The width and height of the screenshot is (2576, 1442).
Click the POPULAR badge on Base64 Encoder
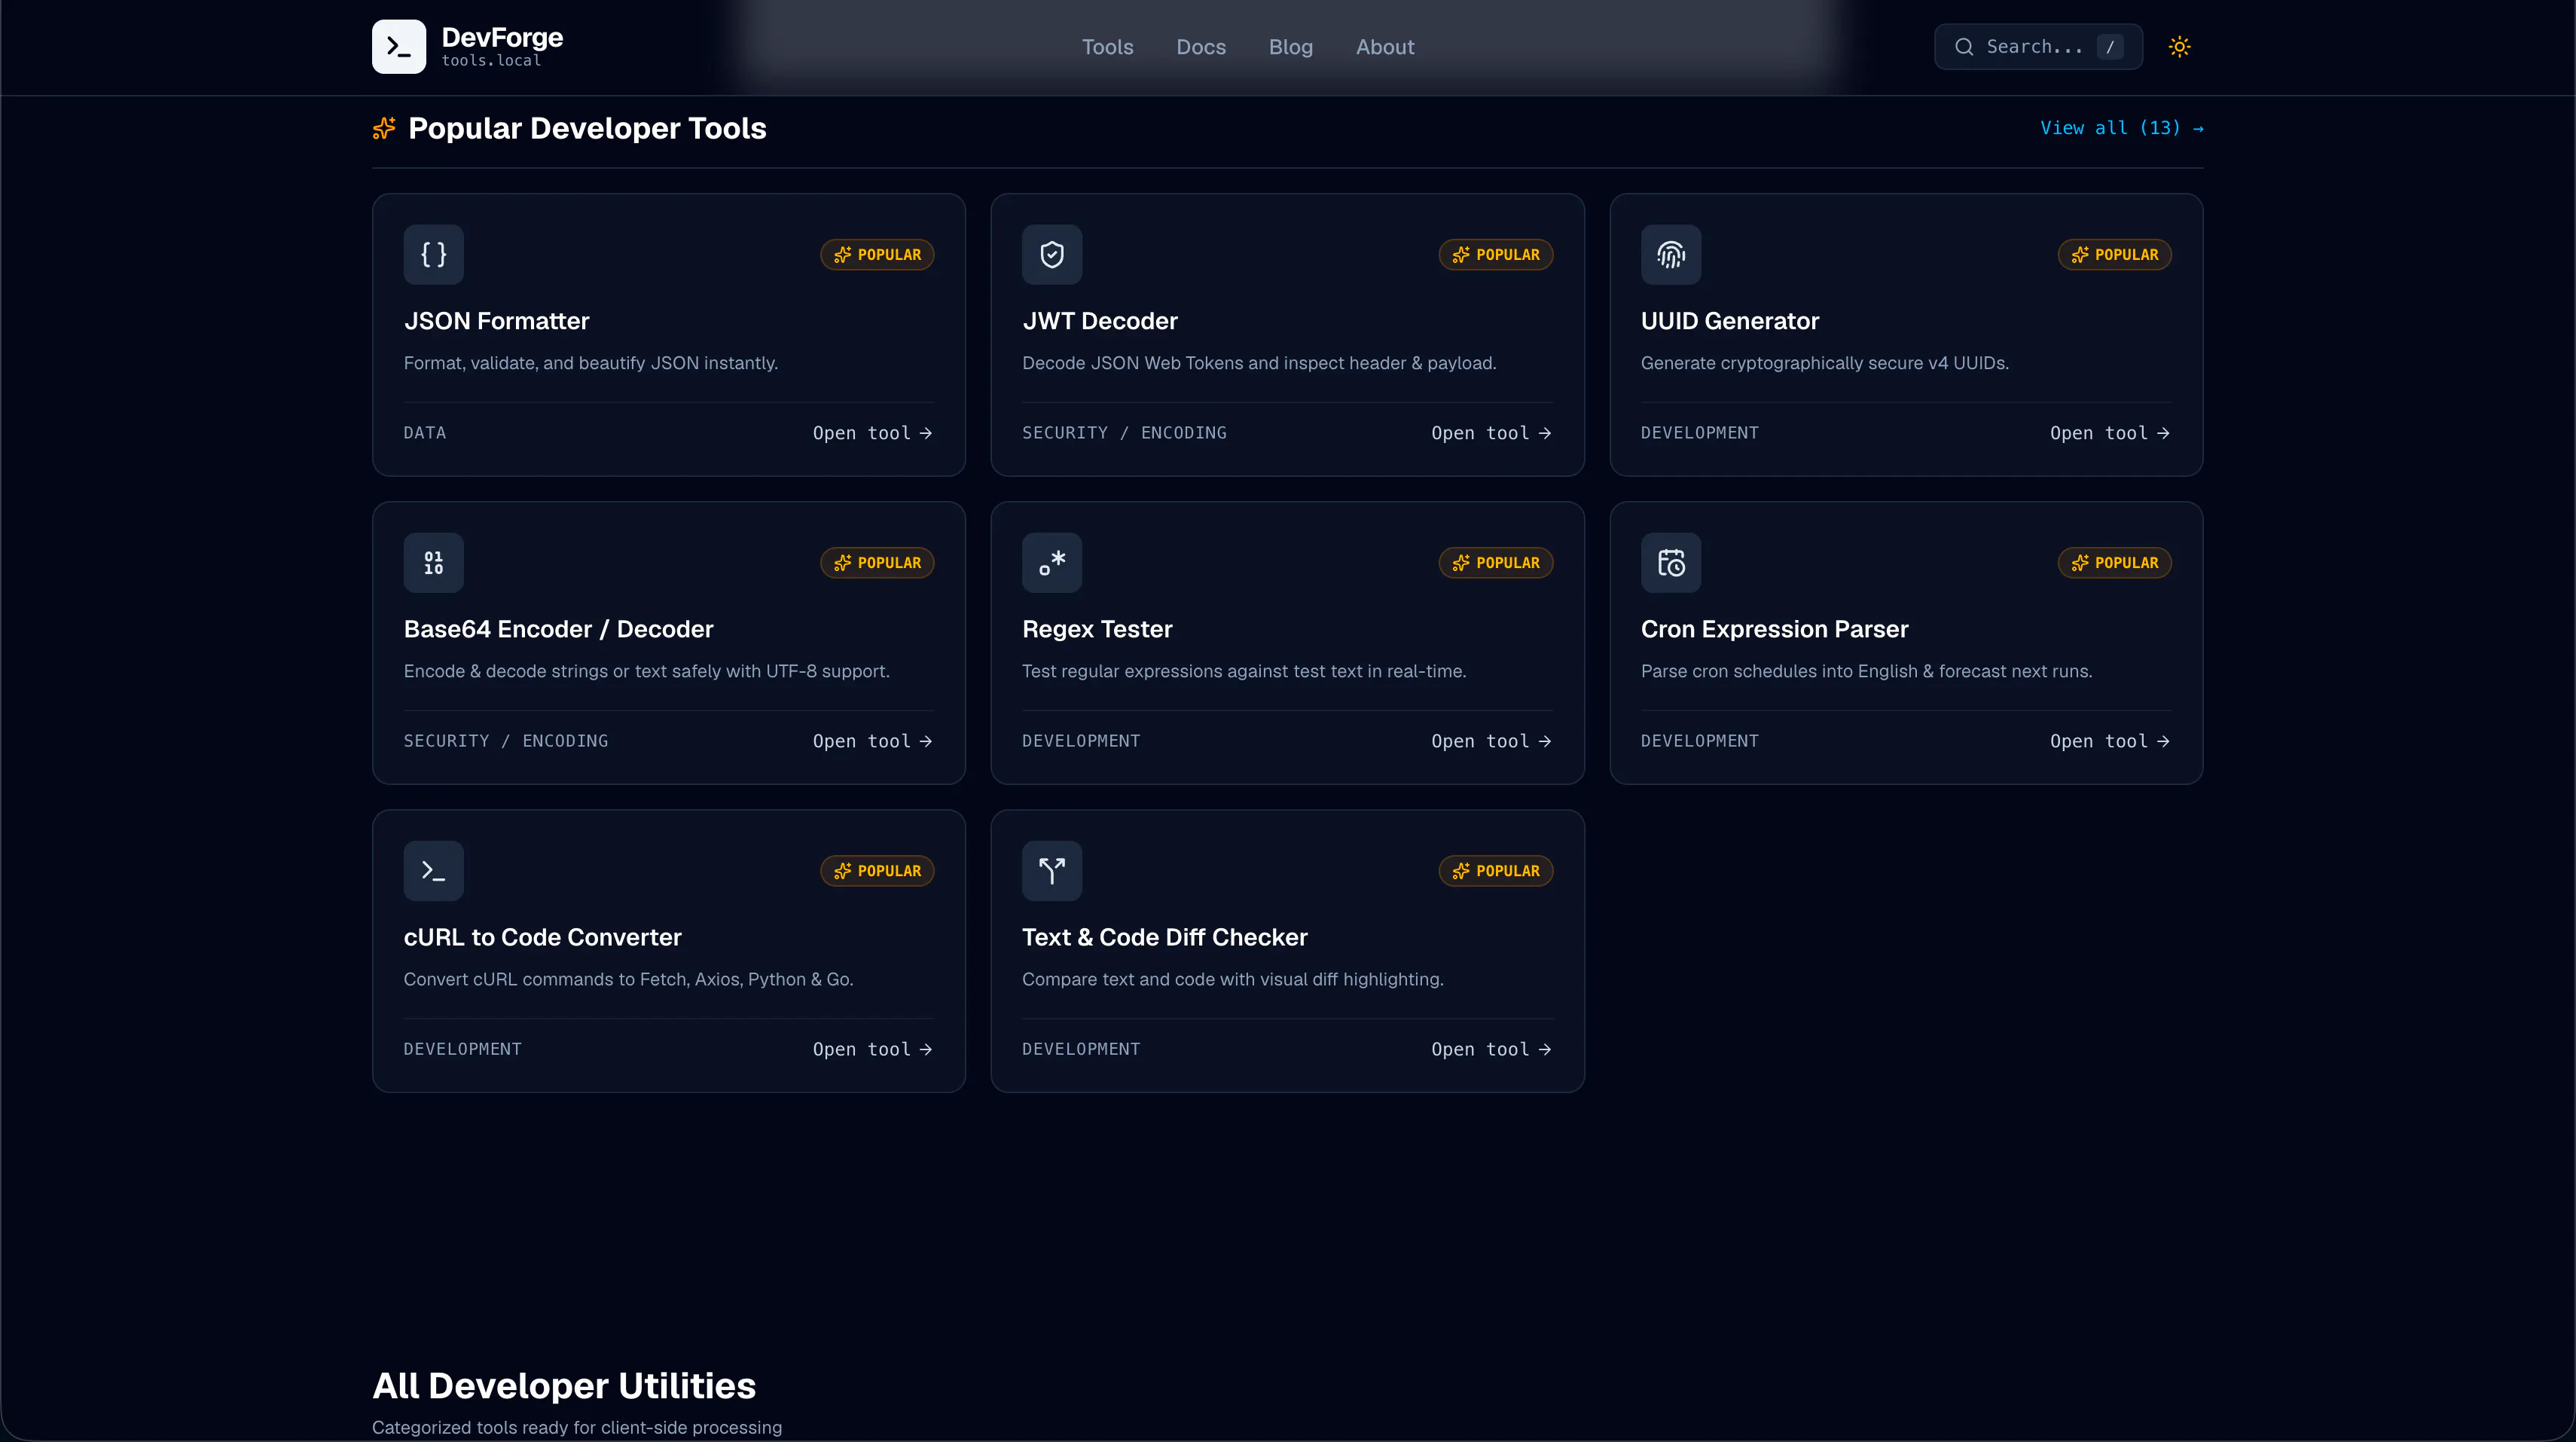pos(877,562)
